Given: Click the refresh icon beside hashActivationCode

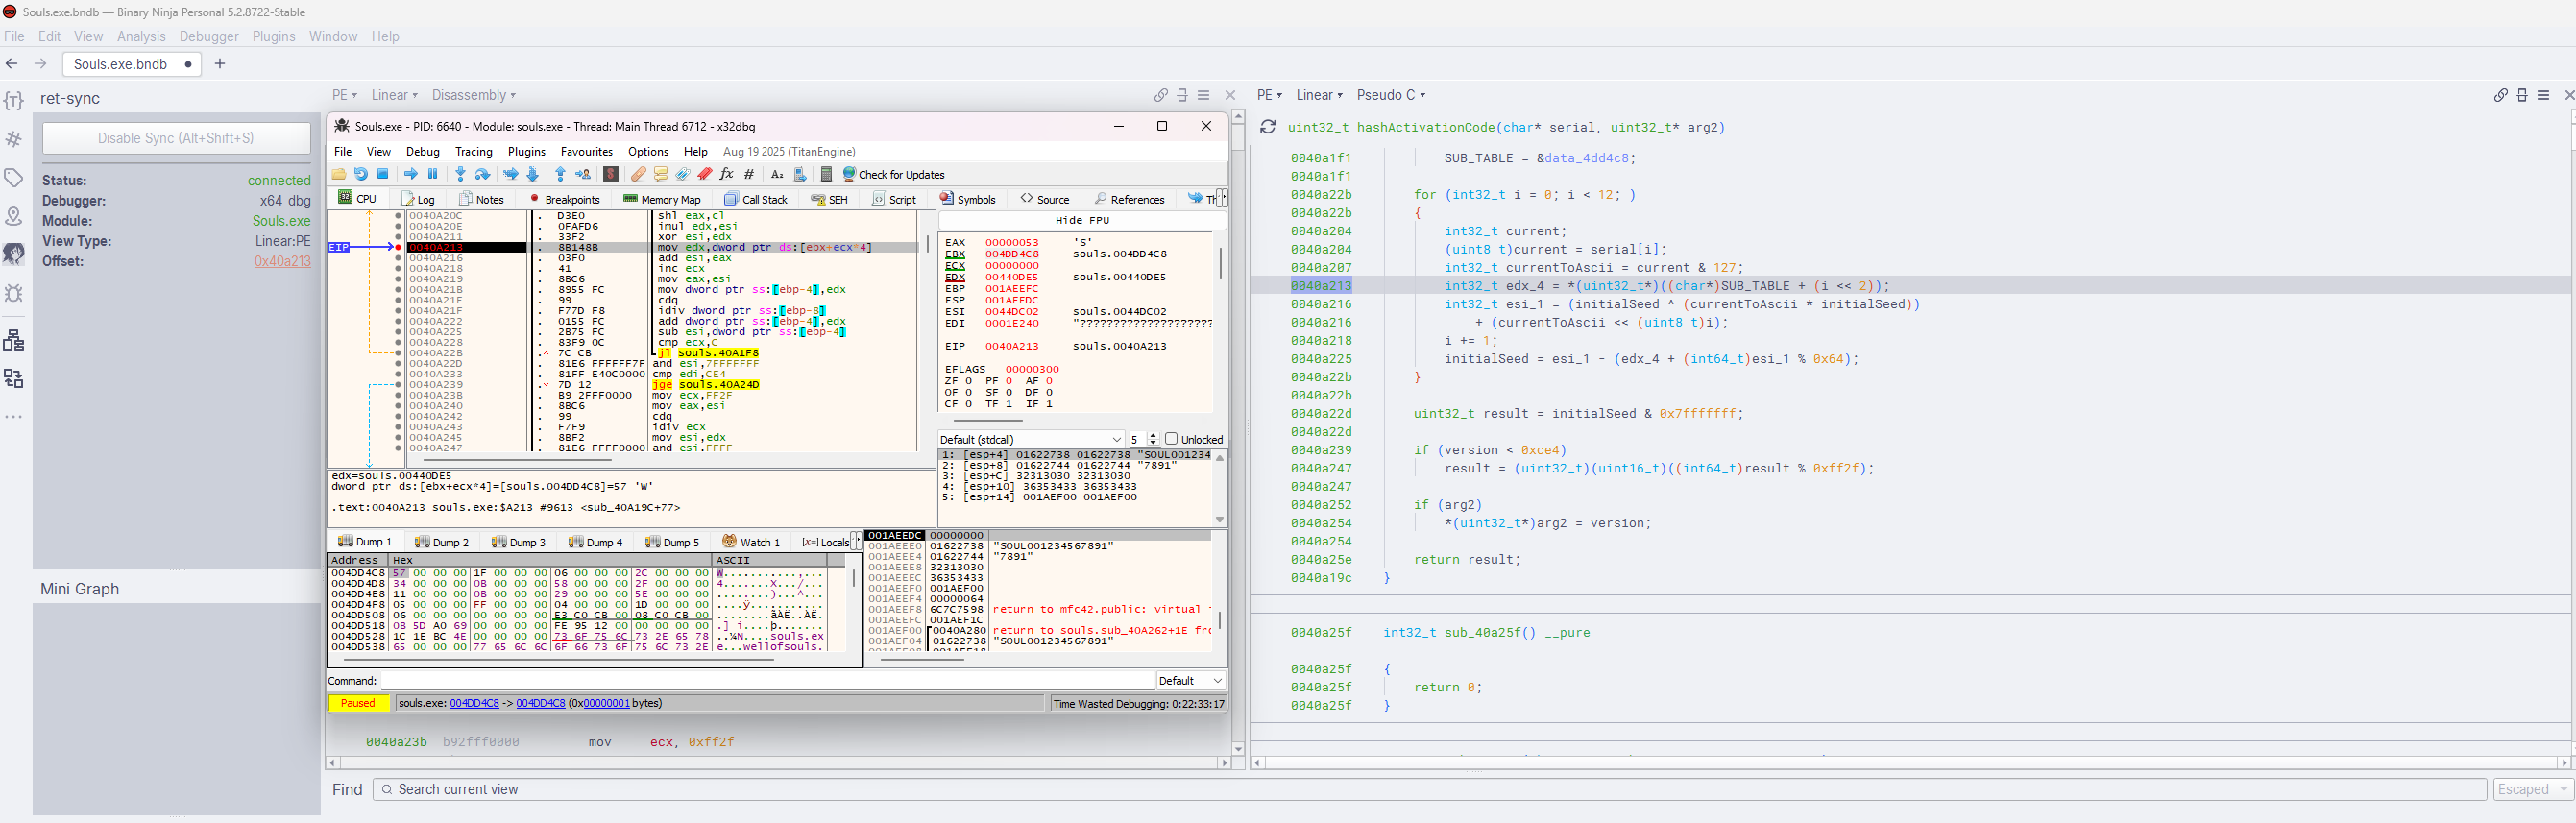Looking at the screenshot, I should [1267, 127].
